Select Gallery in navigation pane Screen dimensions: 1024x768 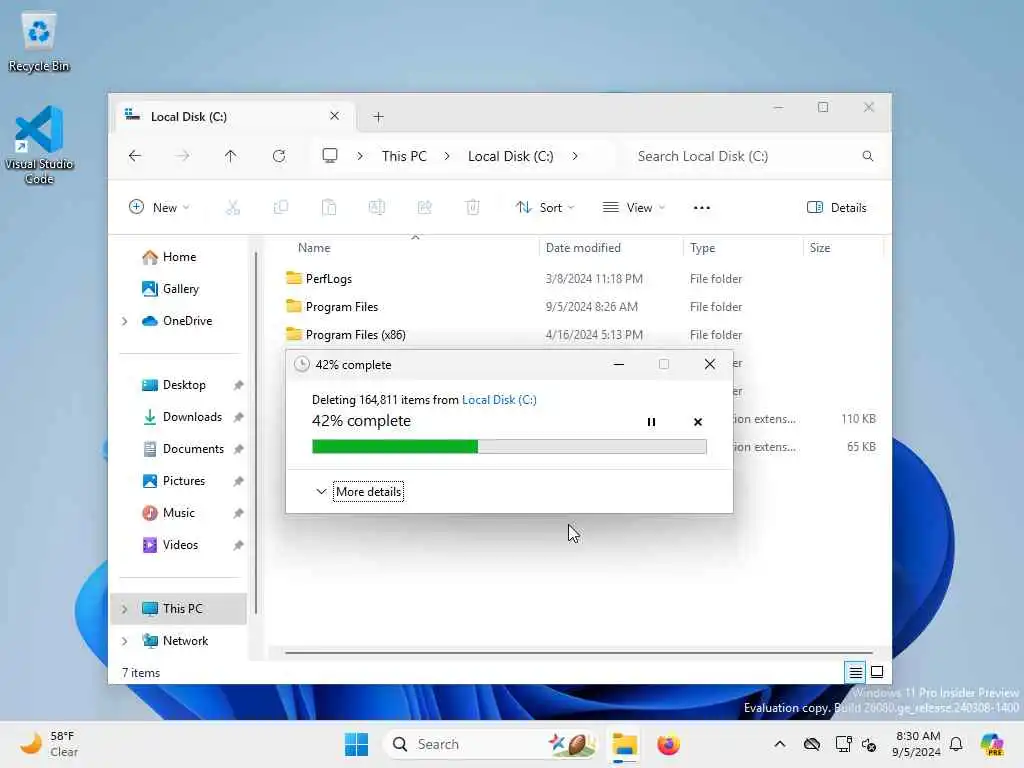click(x=180, y=289)
